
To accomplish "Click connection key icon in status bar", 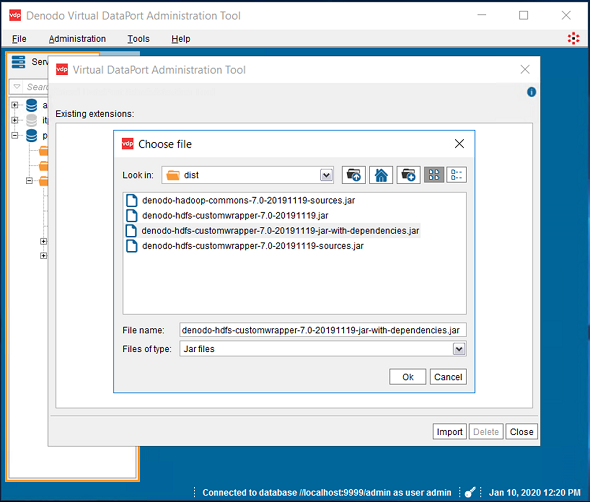I will pyautogui.click(x=470, y=492).
